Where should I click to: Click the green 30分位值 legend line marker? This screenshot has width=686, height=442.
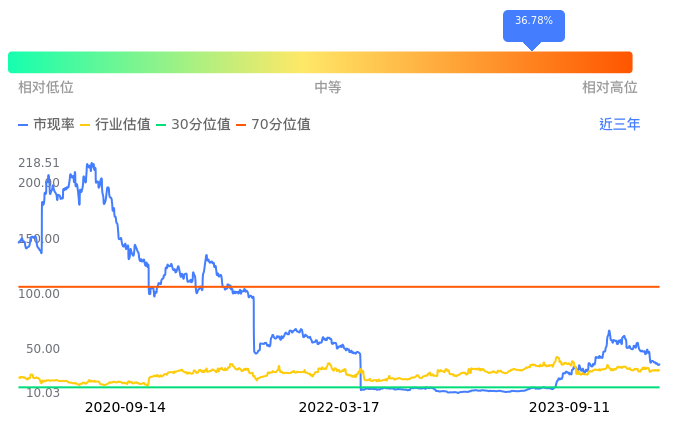pyautogui.click(x=162, y=125)
